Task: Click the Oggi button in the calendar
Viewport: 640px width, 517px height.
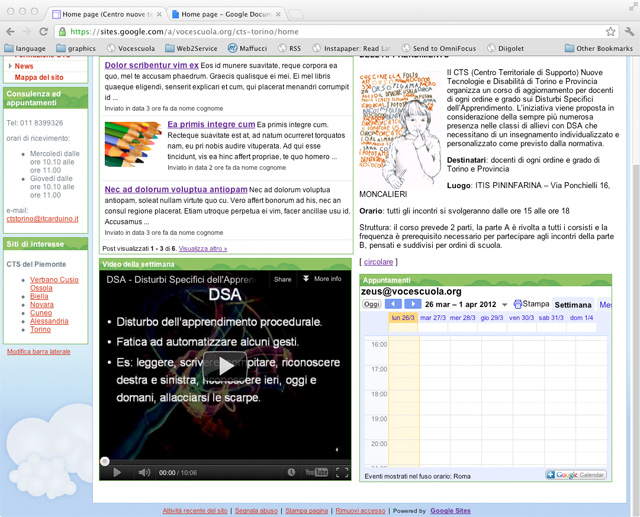Action: click(371, 304)
